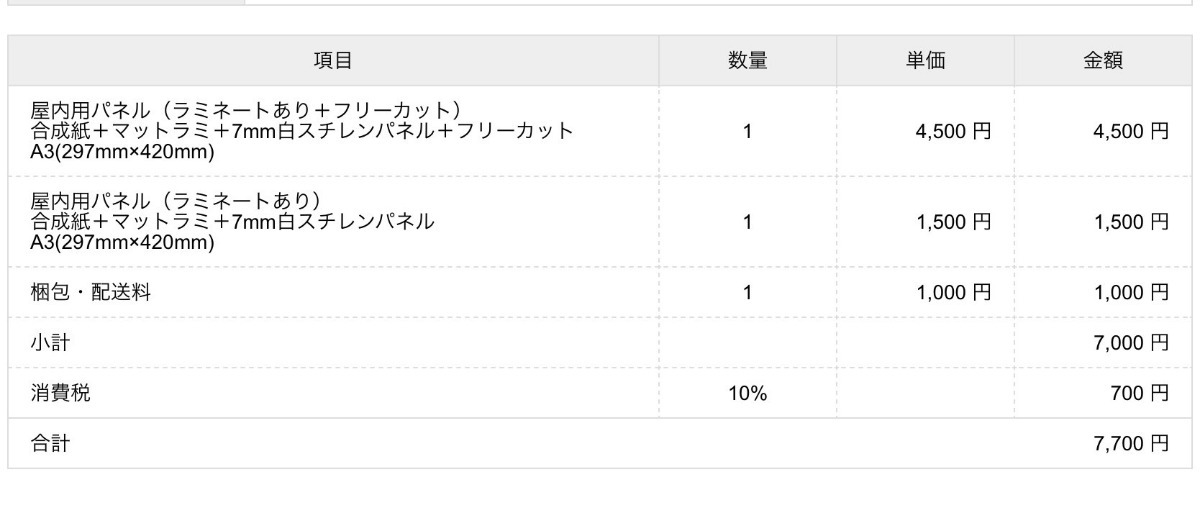Click the 1,000 円 shipping unit price
1200x514 pixels.
(953, 293)
